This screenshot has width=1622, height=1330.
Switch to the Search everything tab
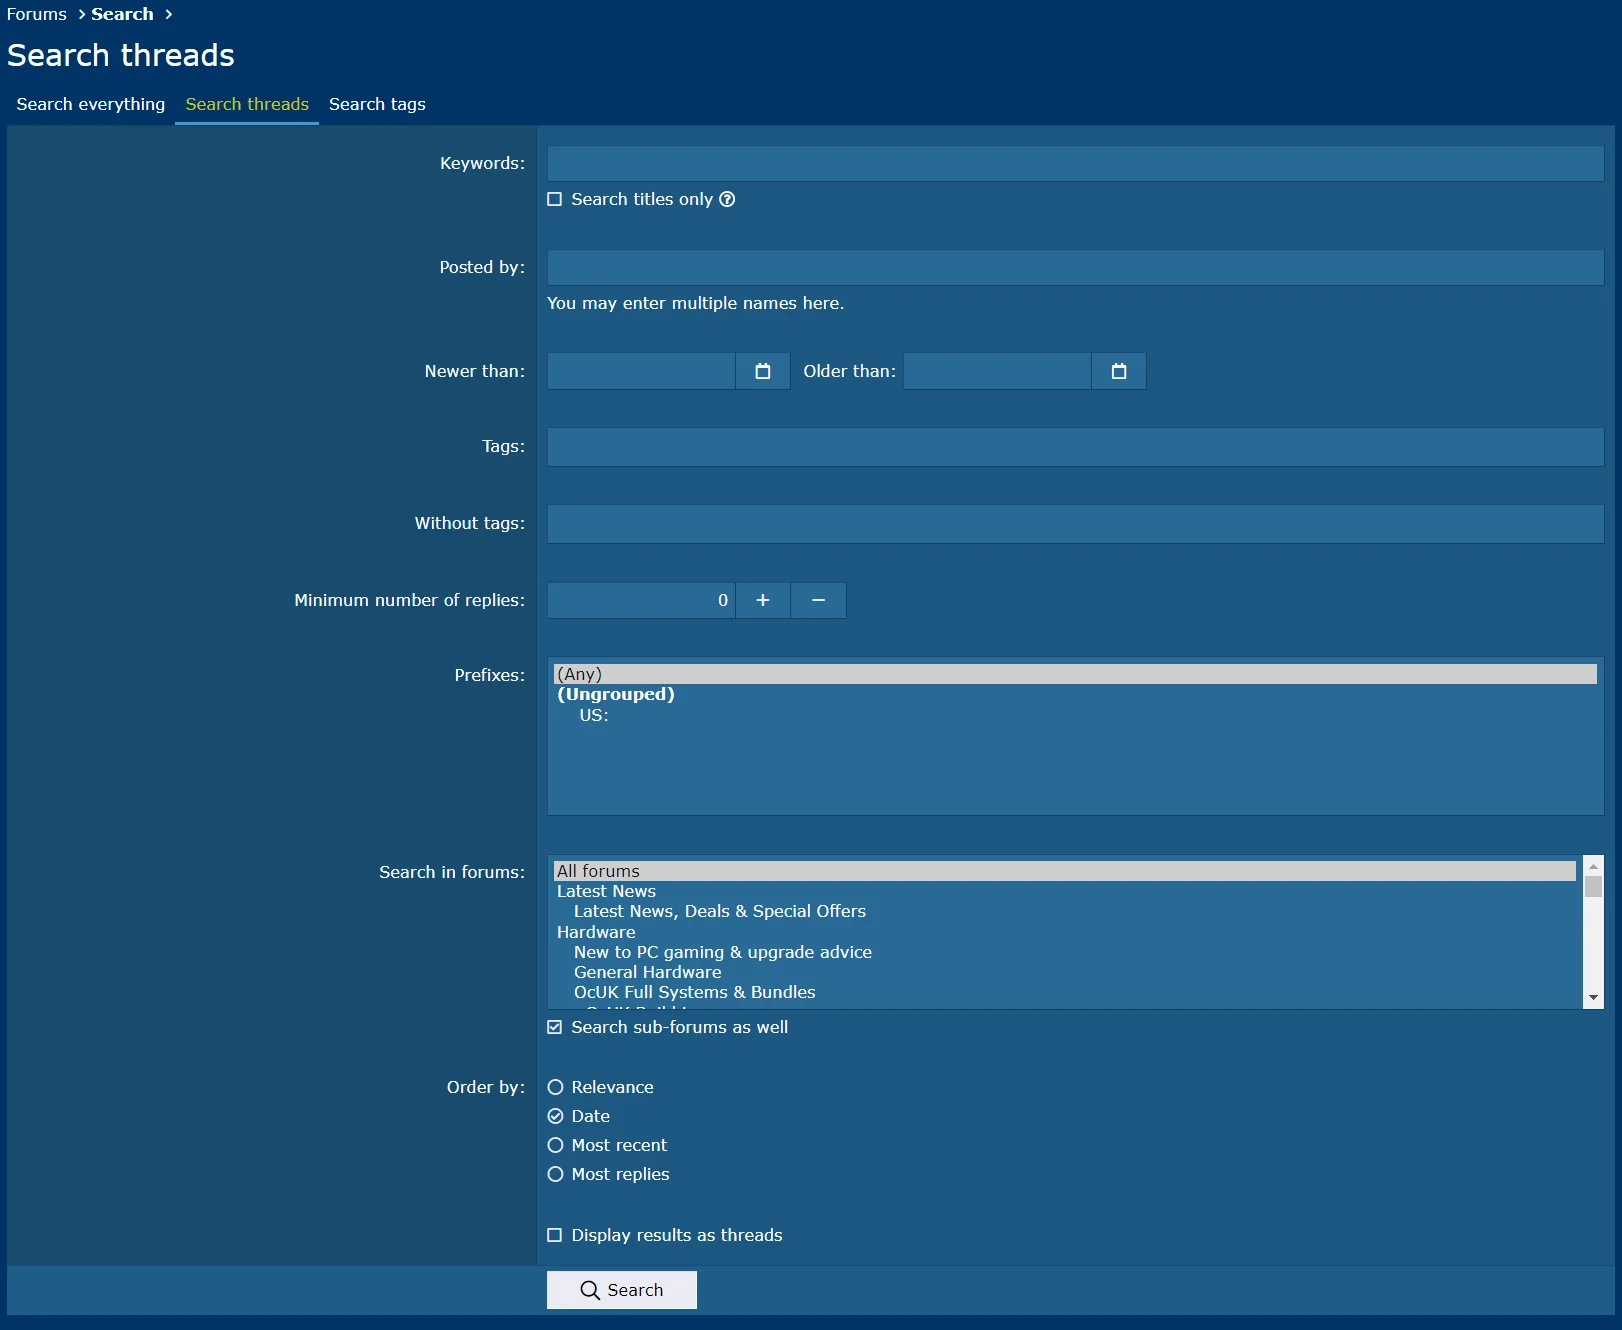click(91, 104)
